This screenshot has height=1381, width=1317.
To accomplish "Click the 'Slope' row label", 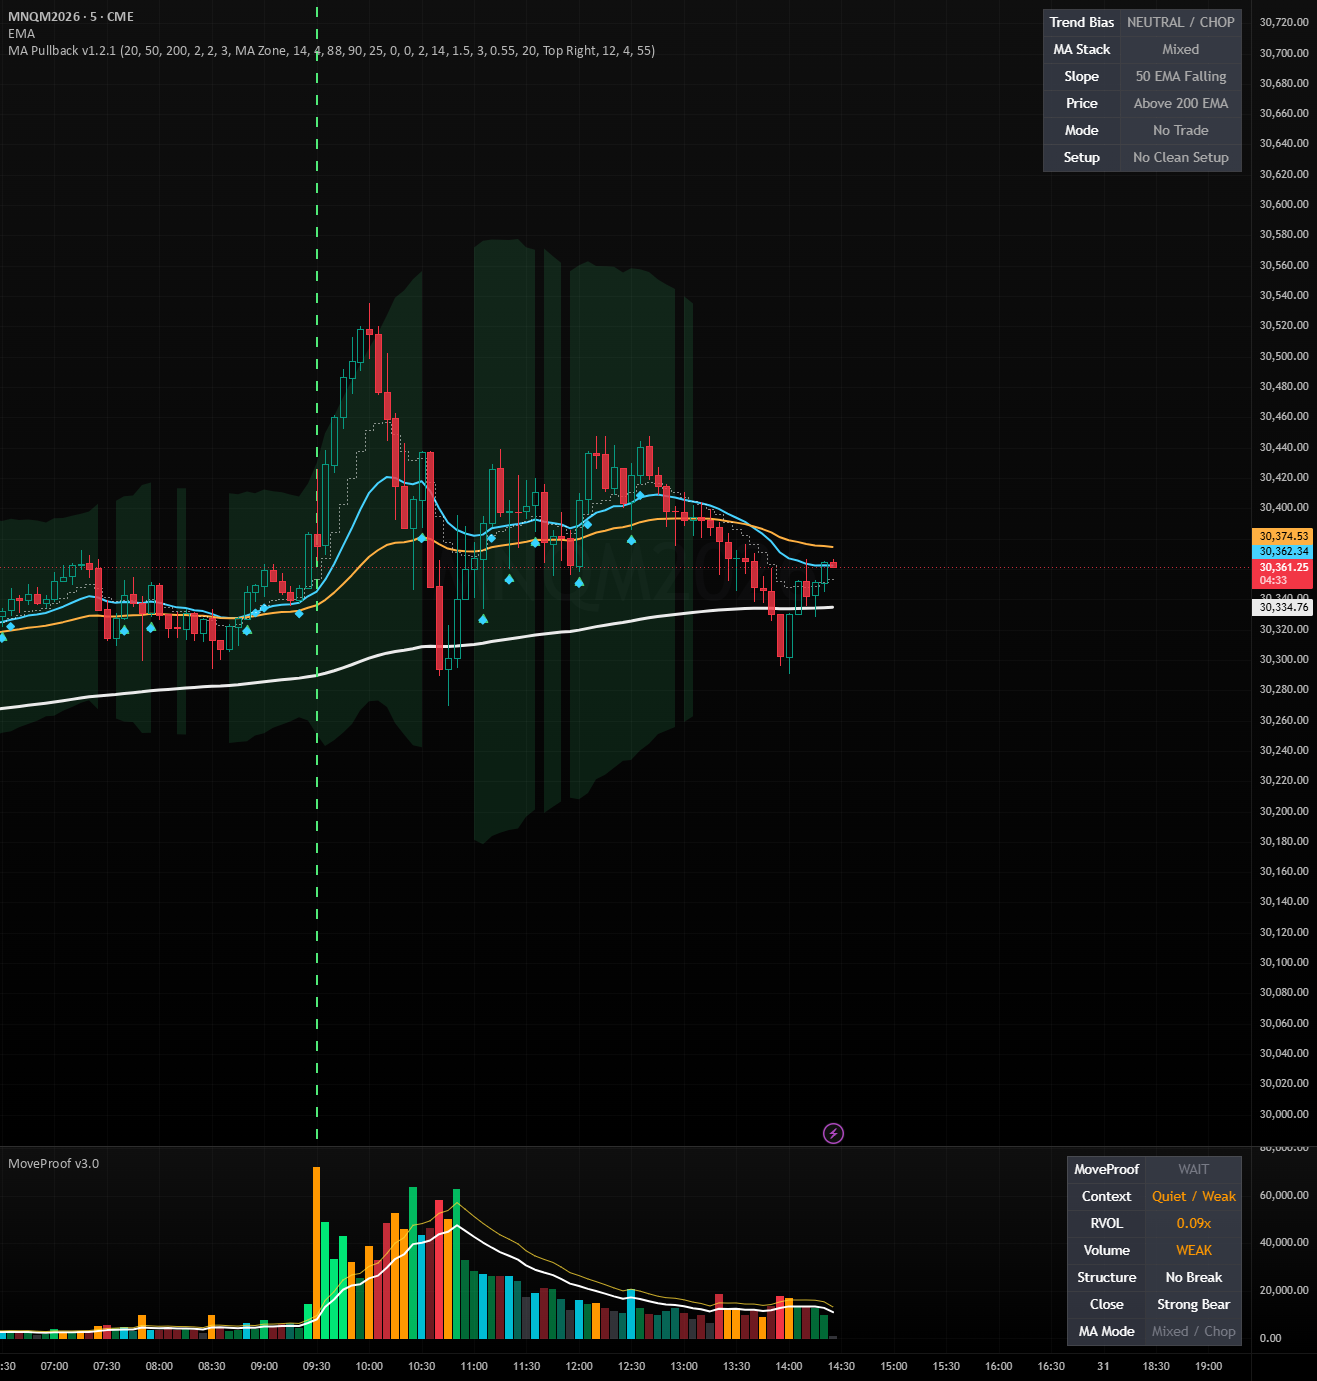I will point(1082,76).
